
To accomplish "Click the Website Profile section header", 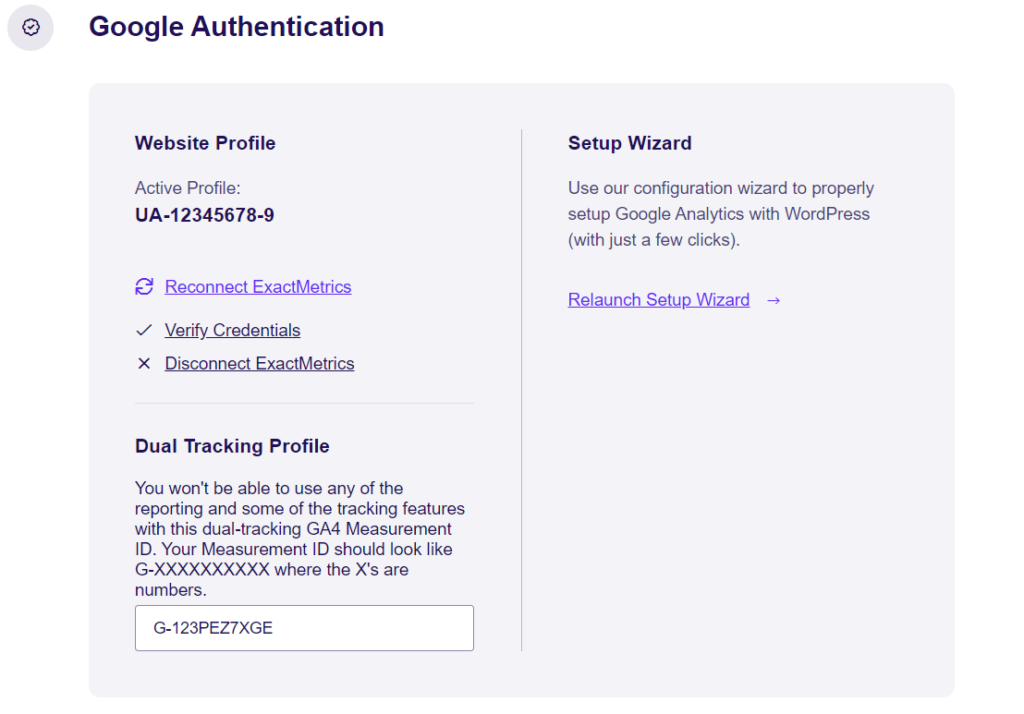I will tap(204, 143).
